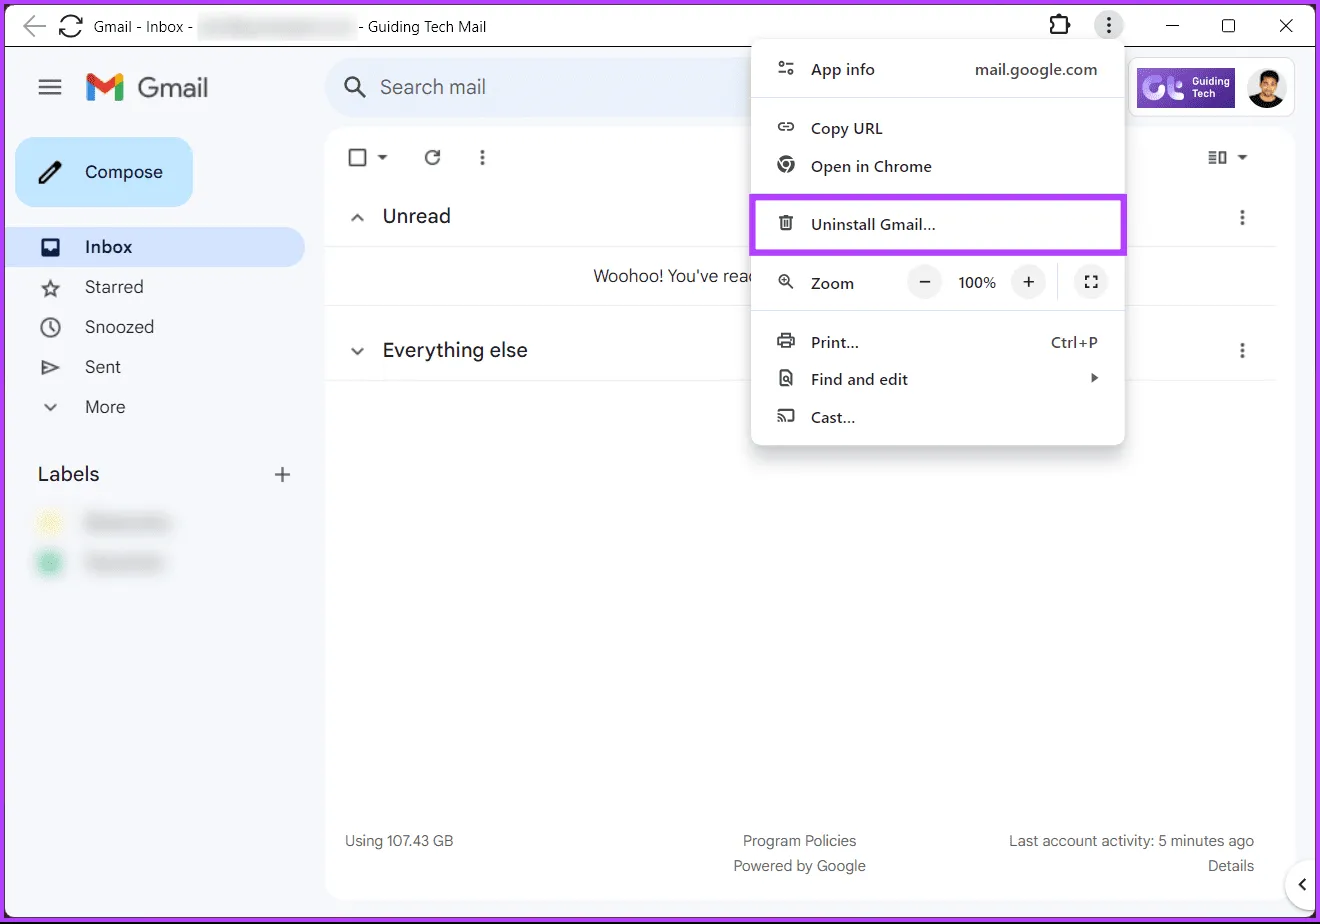
Task: Choose Open in Chrome menu item
Action: click(x=870, y=166)
